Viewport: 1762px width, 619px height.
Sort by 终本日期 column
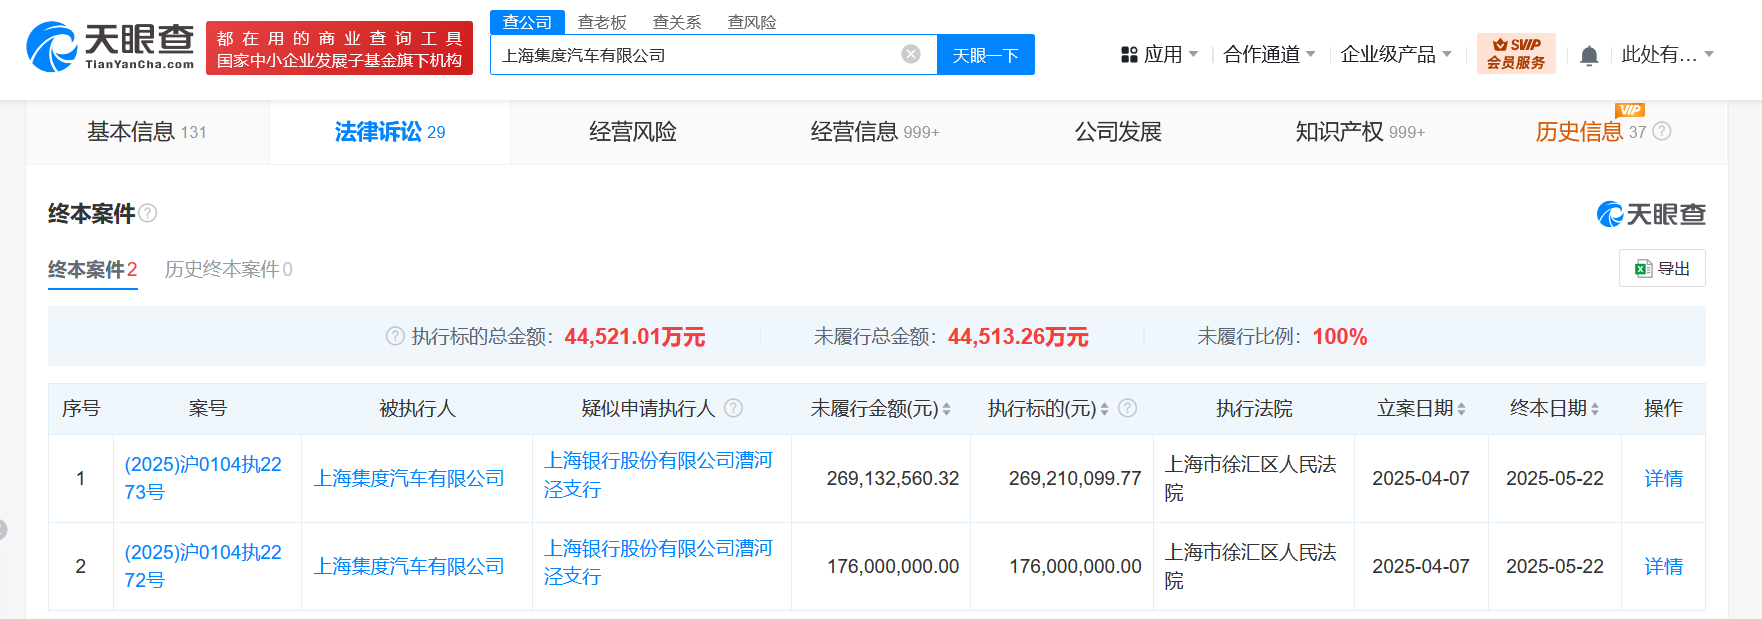(x=1595, y=409)
